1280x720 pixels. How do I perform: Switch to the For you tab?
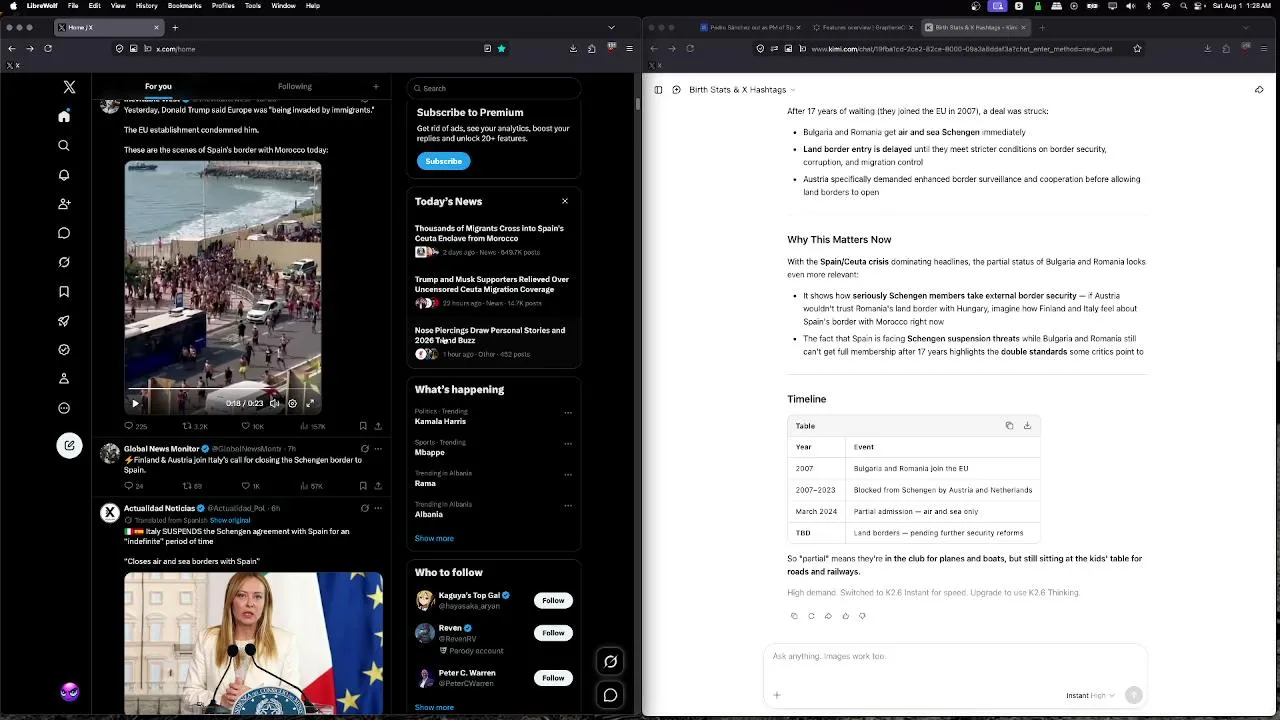click(x=158, y=87)
